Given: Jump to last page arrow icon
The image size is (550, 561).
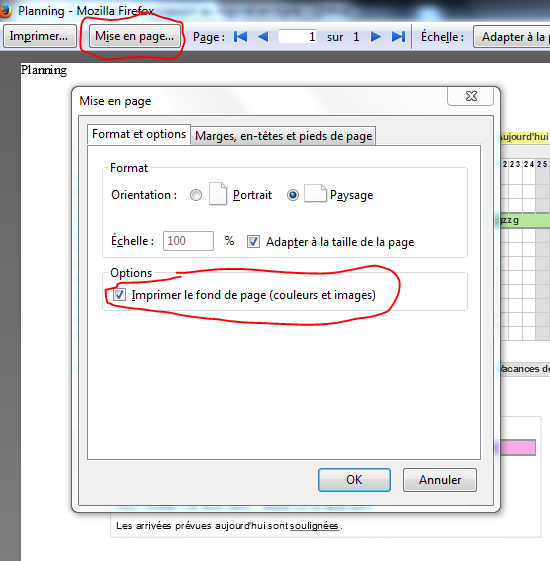Looking at the screenshot, I should point(398,36).
